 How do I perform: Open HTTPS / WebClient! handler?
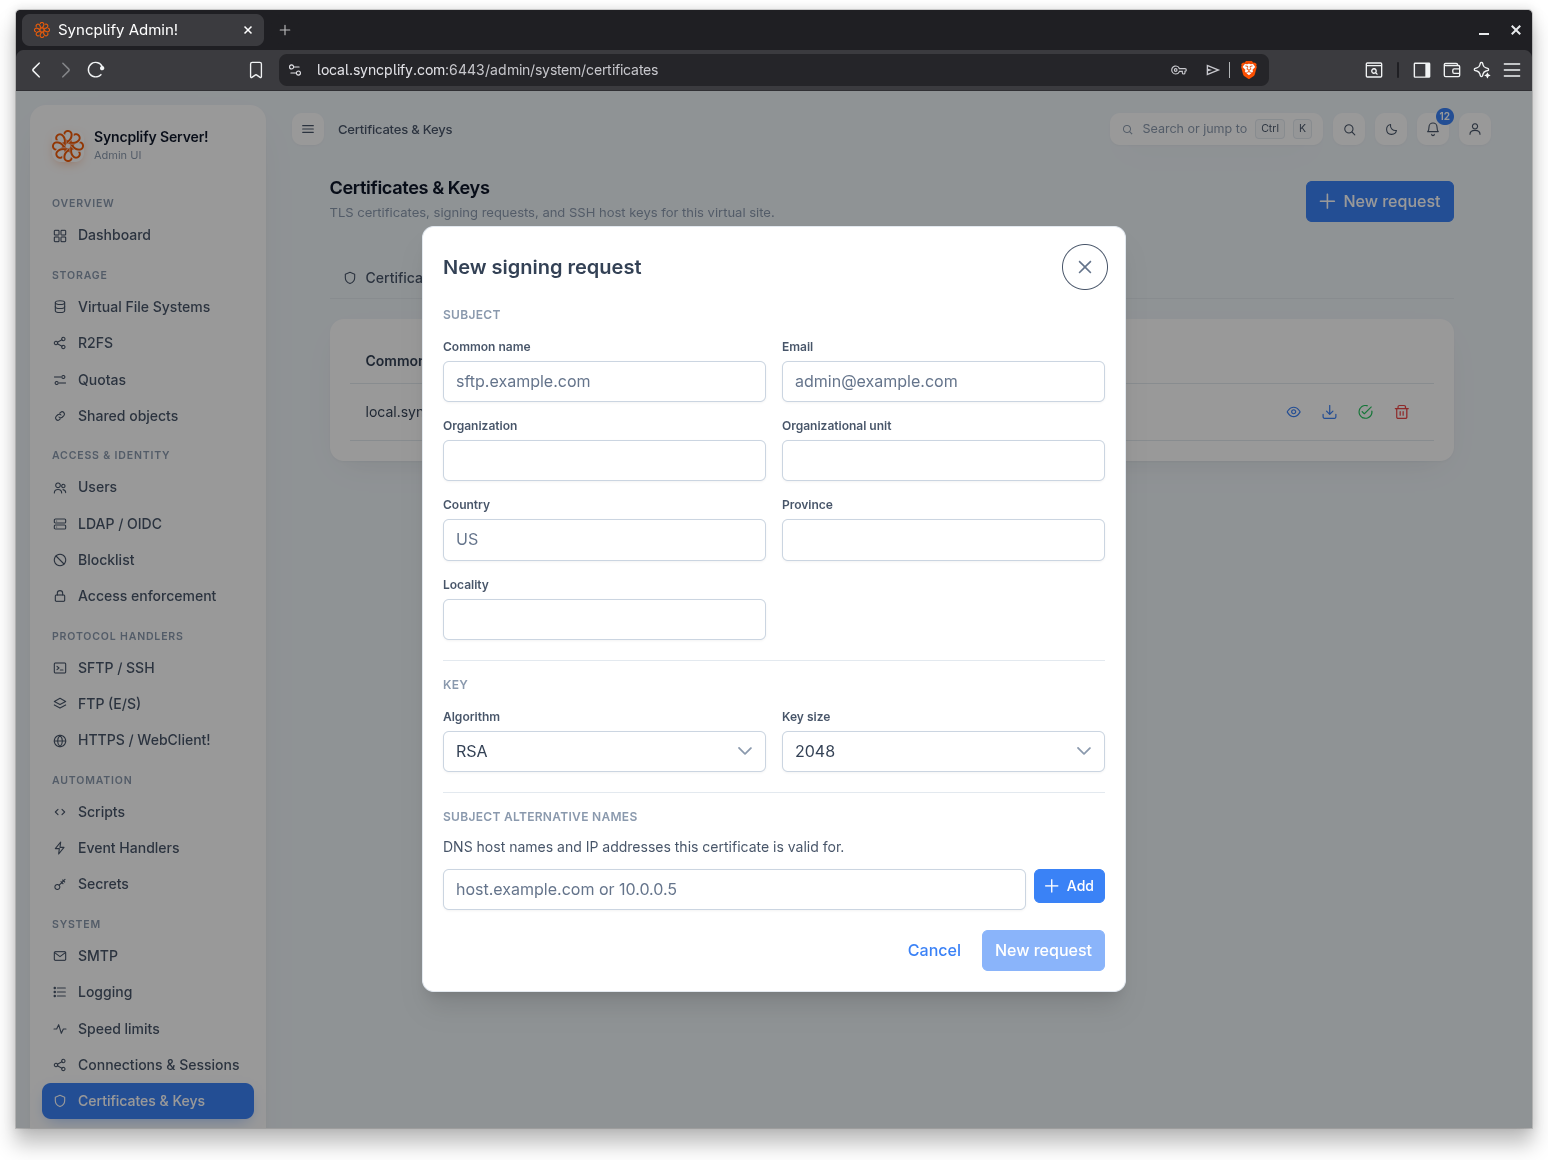(x=148, y=740)
